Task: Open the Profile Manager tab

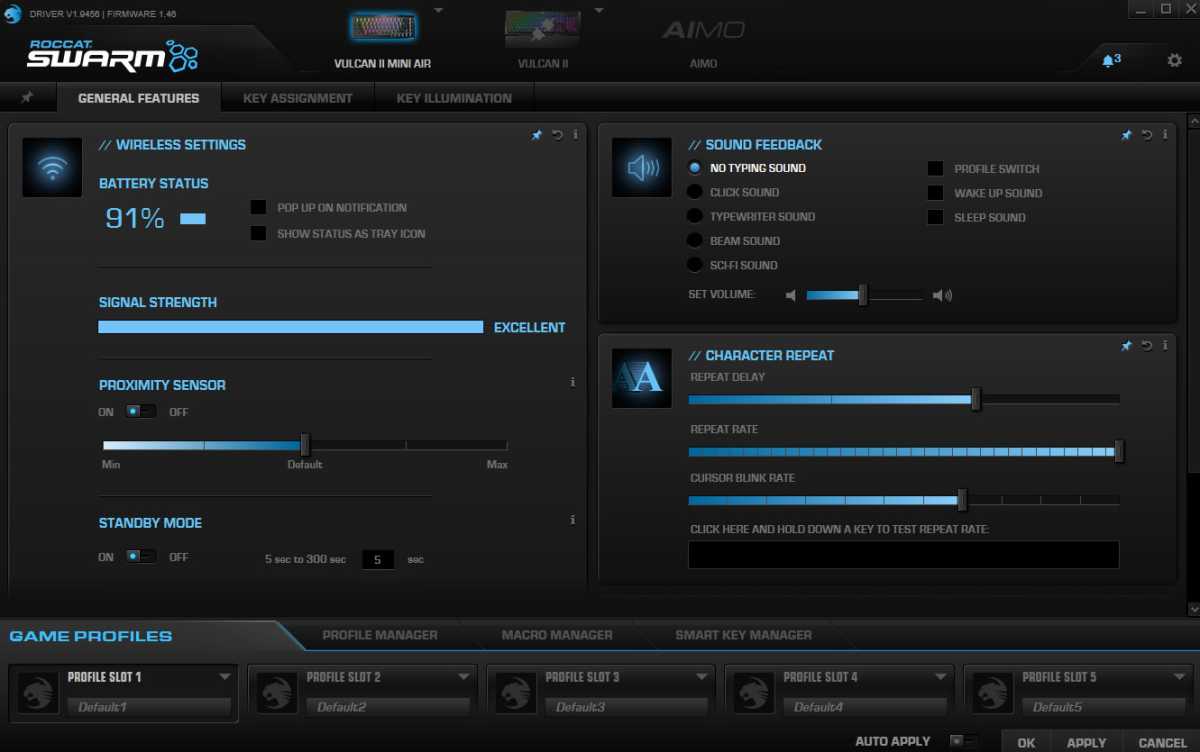Action: (380, 635)
